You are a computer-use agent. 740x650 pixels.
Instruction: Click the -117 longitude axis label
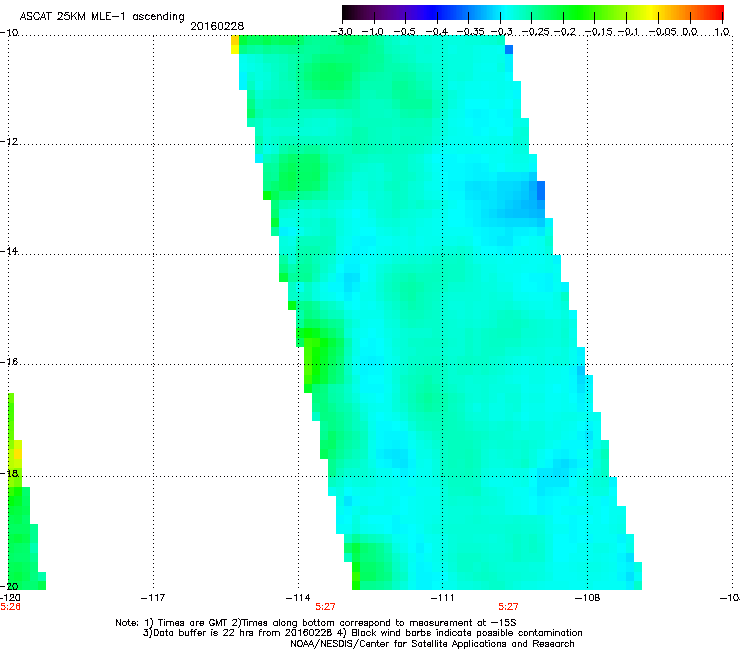[153, 598]
